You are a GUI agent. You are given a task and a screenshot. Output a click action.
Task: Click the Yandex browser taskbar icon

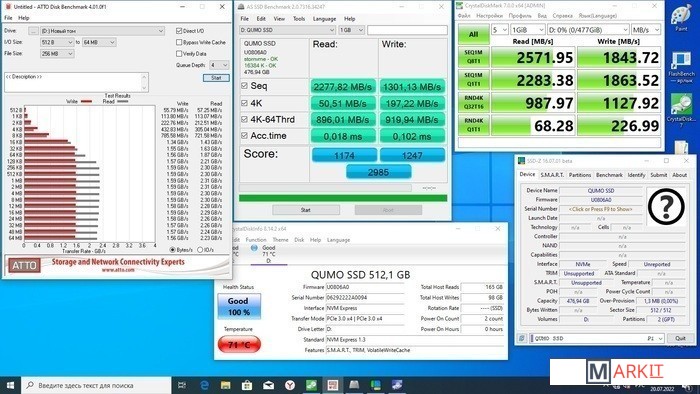point(290,385)
